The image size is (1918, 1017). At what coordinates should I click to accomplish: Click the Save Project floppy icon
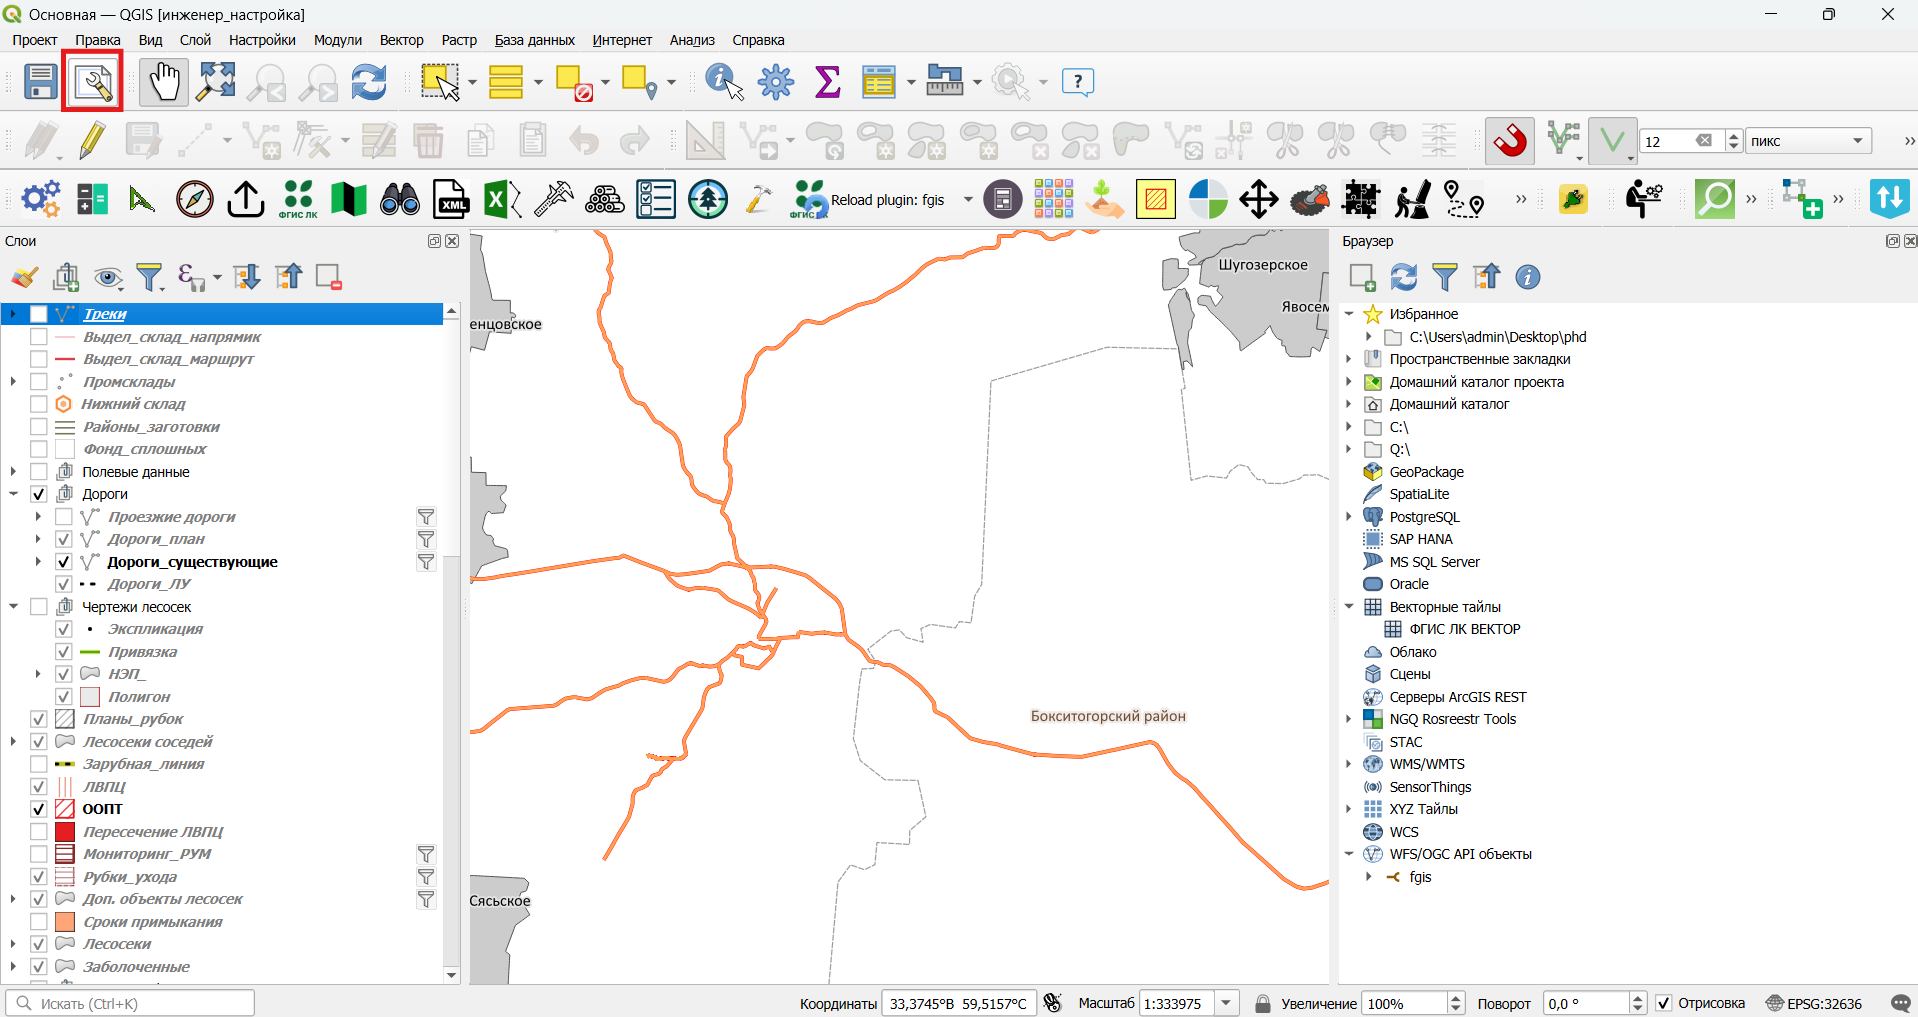tap(40, 82)
